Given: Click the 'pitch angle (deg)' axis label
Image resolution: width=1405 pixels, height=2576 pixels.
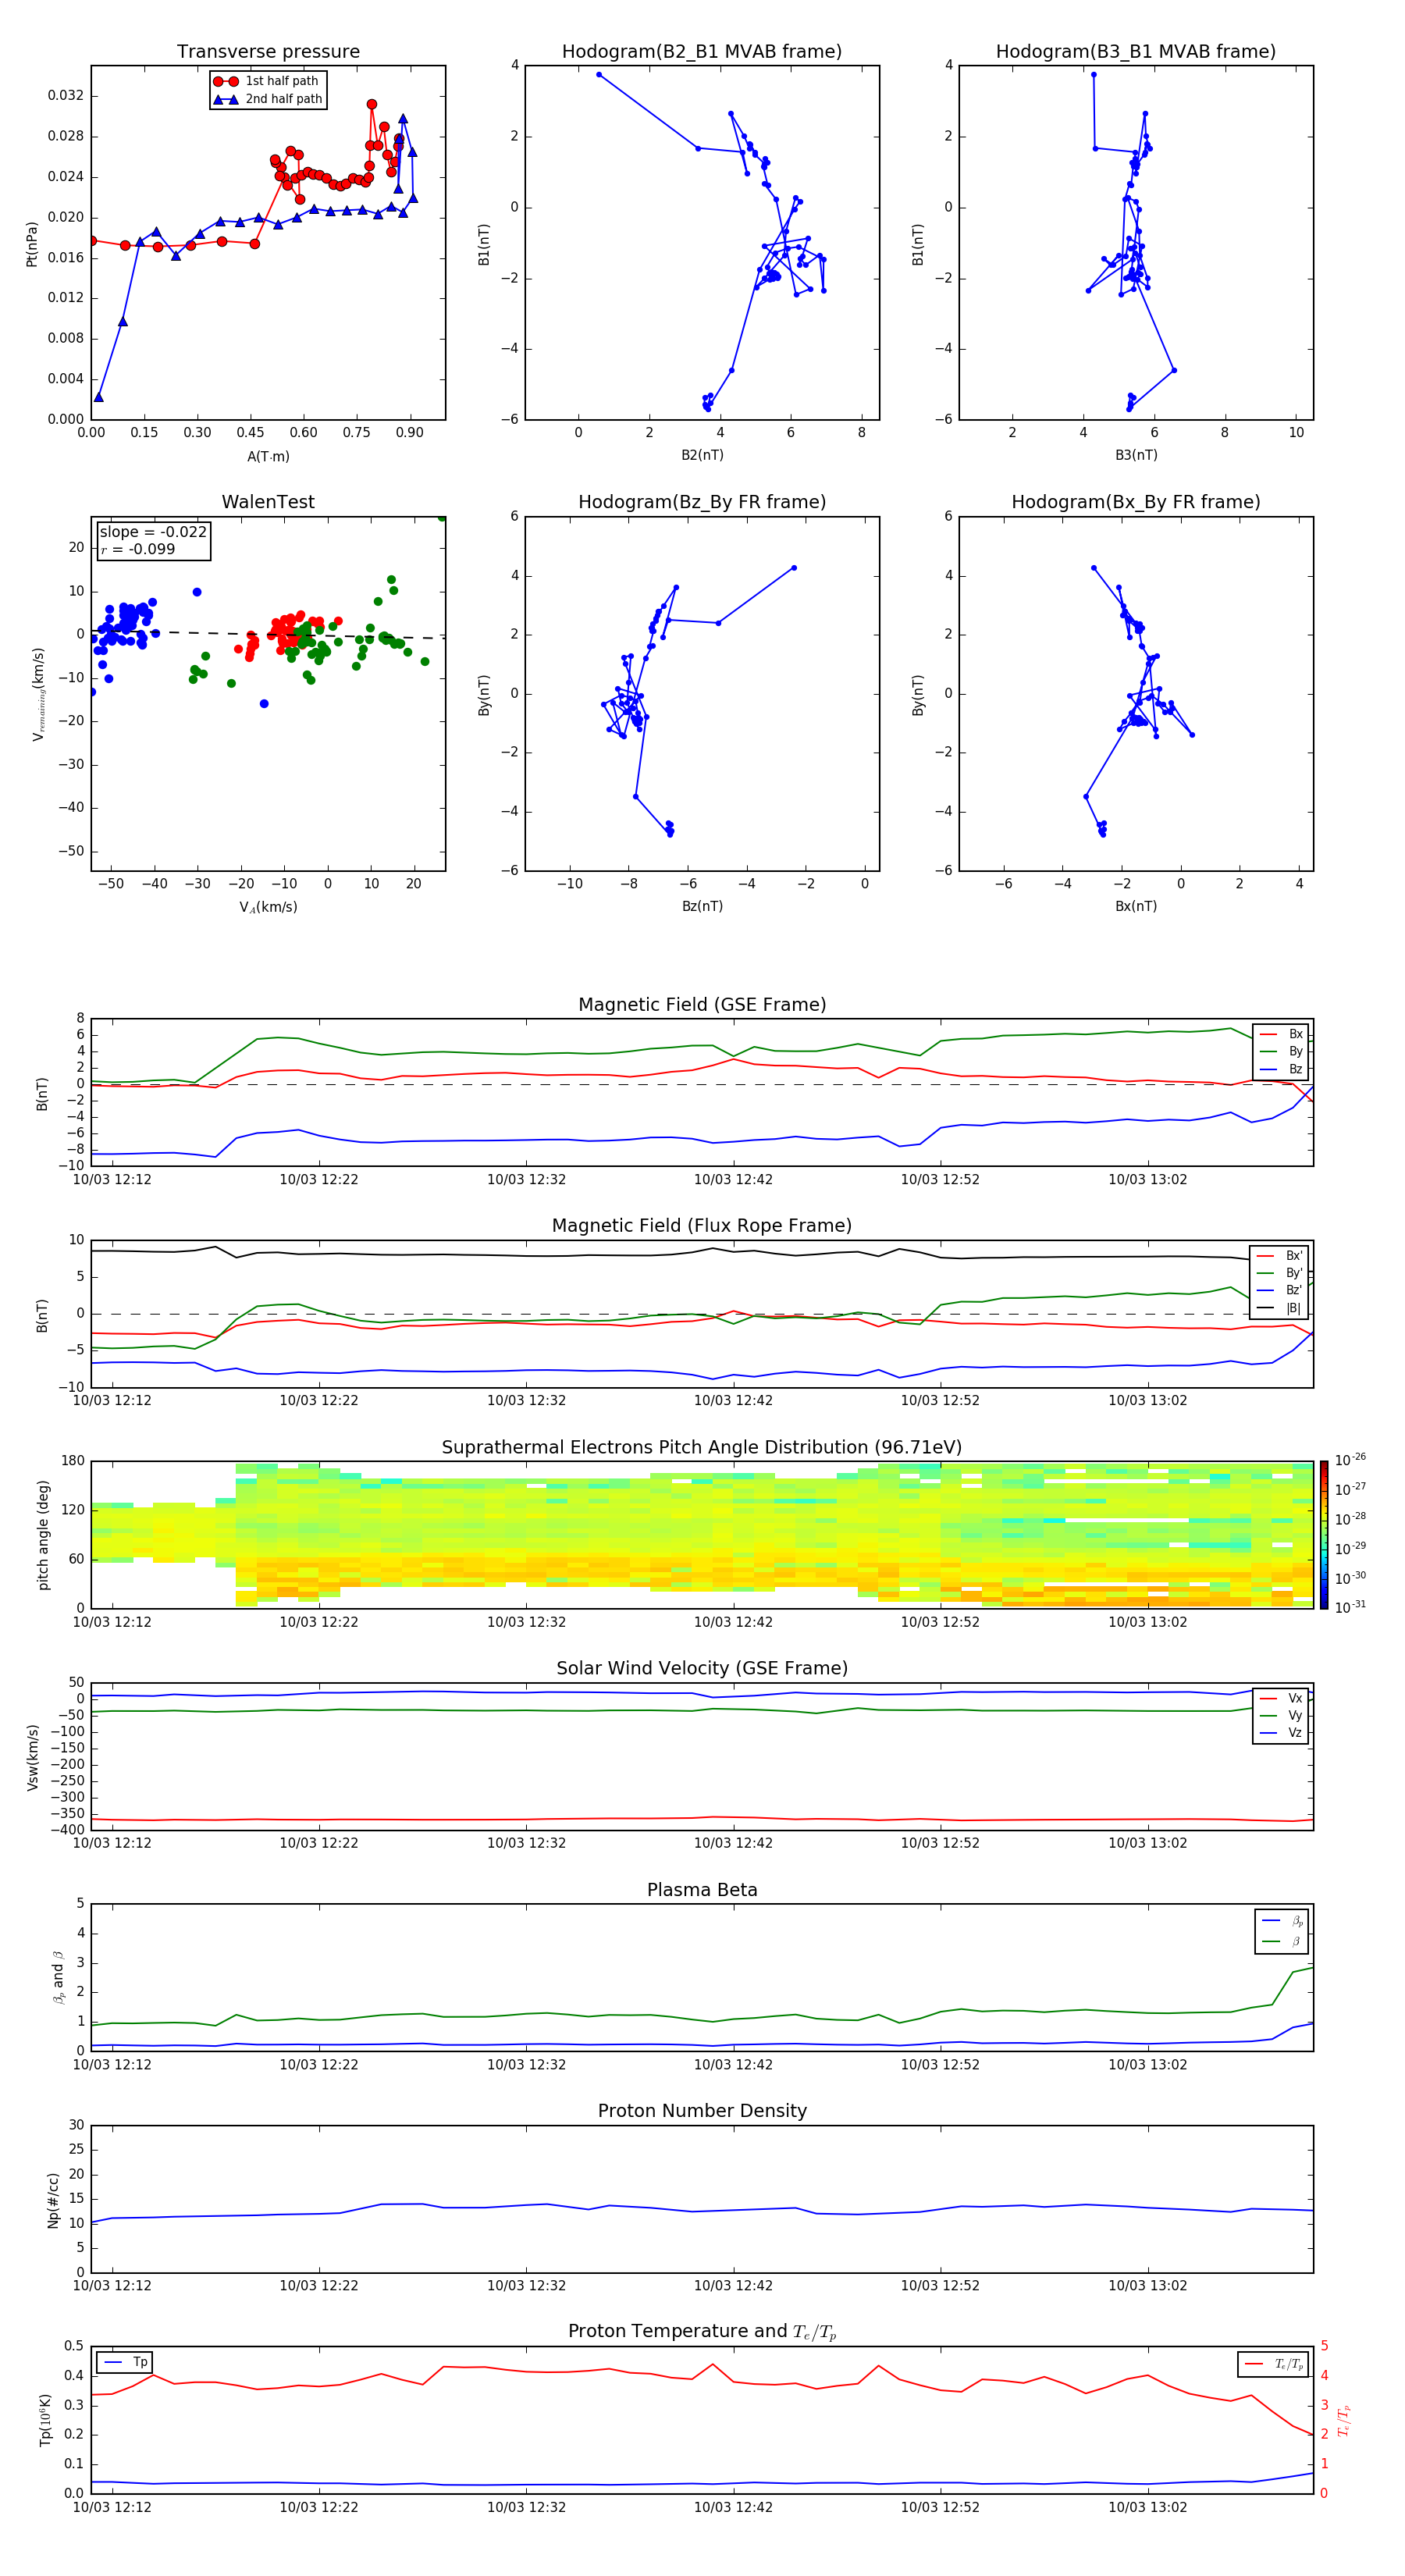Looking at the screenshot, I should click(43, 1535).
